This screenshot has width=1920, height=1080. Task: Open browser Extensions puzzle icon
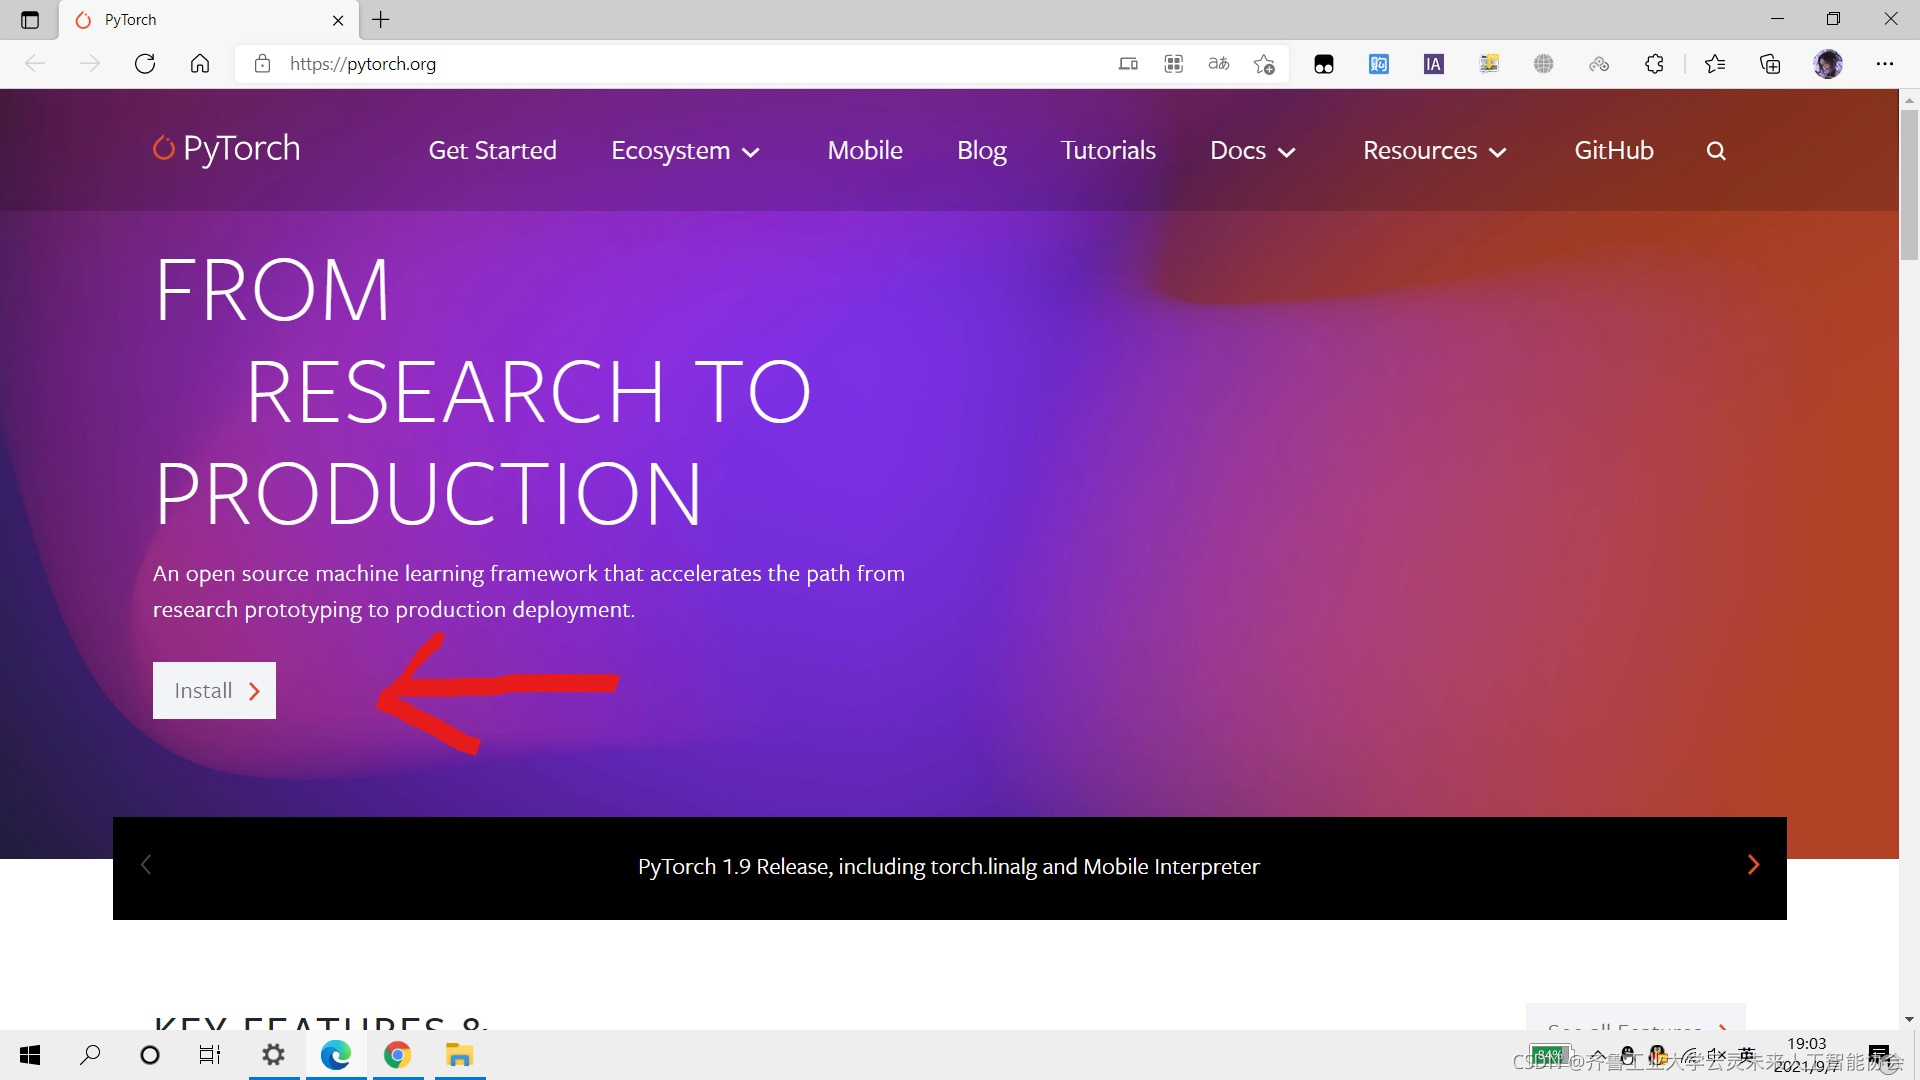(x=1654, y=64)
